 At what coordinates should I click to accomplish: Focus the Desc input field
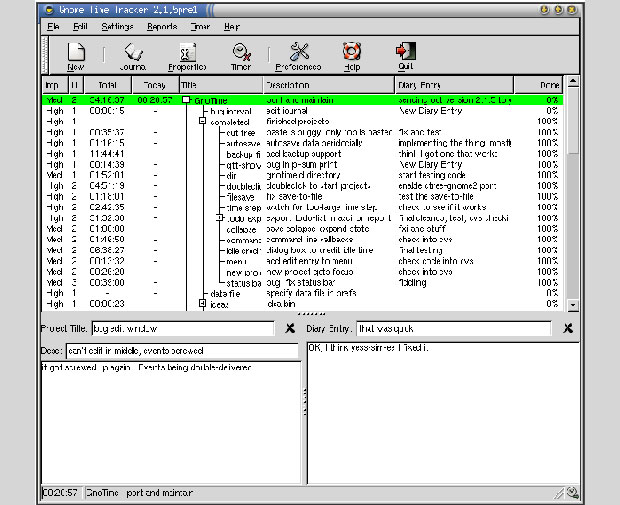click(182, 351)
